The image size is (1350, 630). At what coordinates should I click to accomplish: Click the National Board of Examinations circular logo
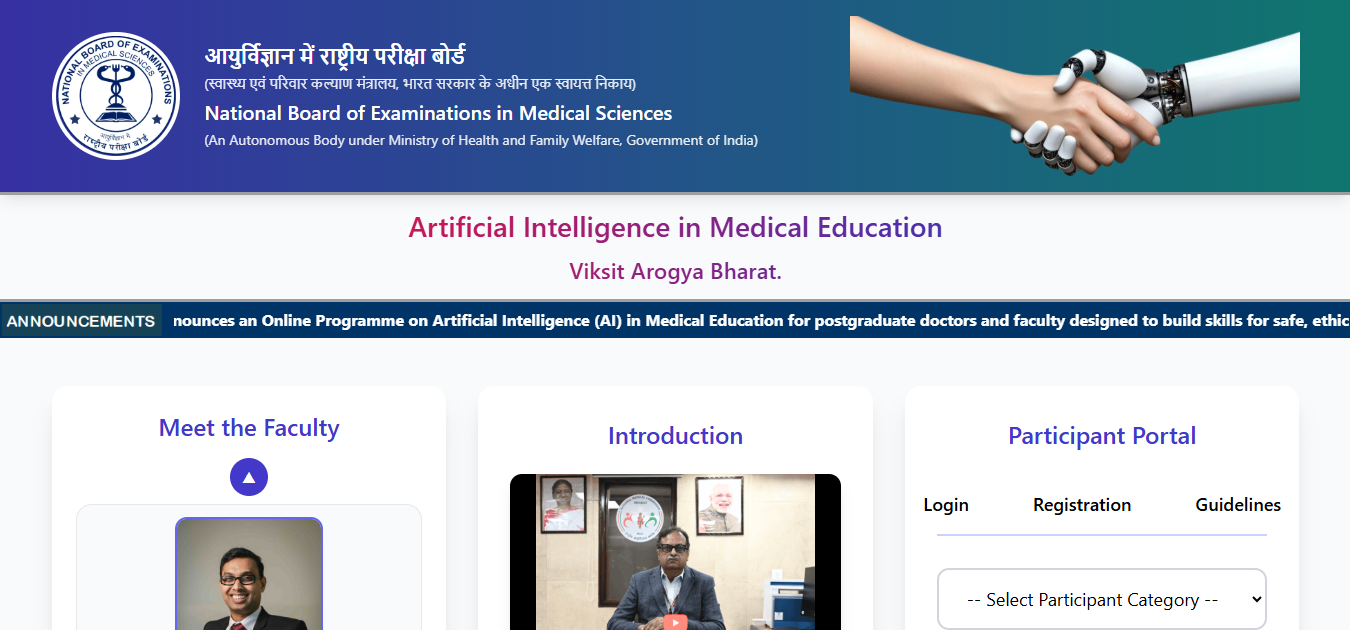click(116, 95)
